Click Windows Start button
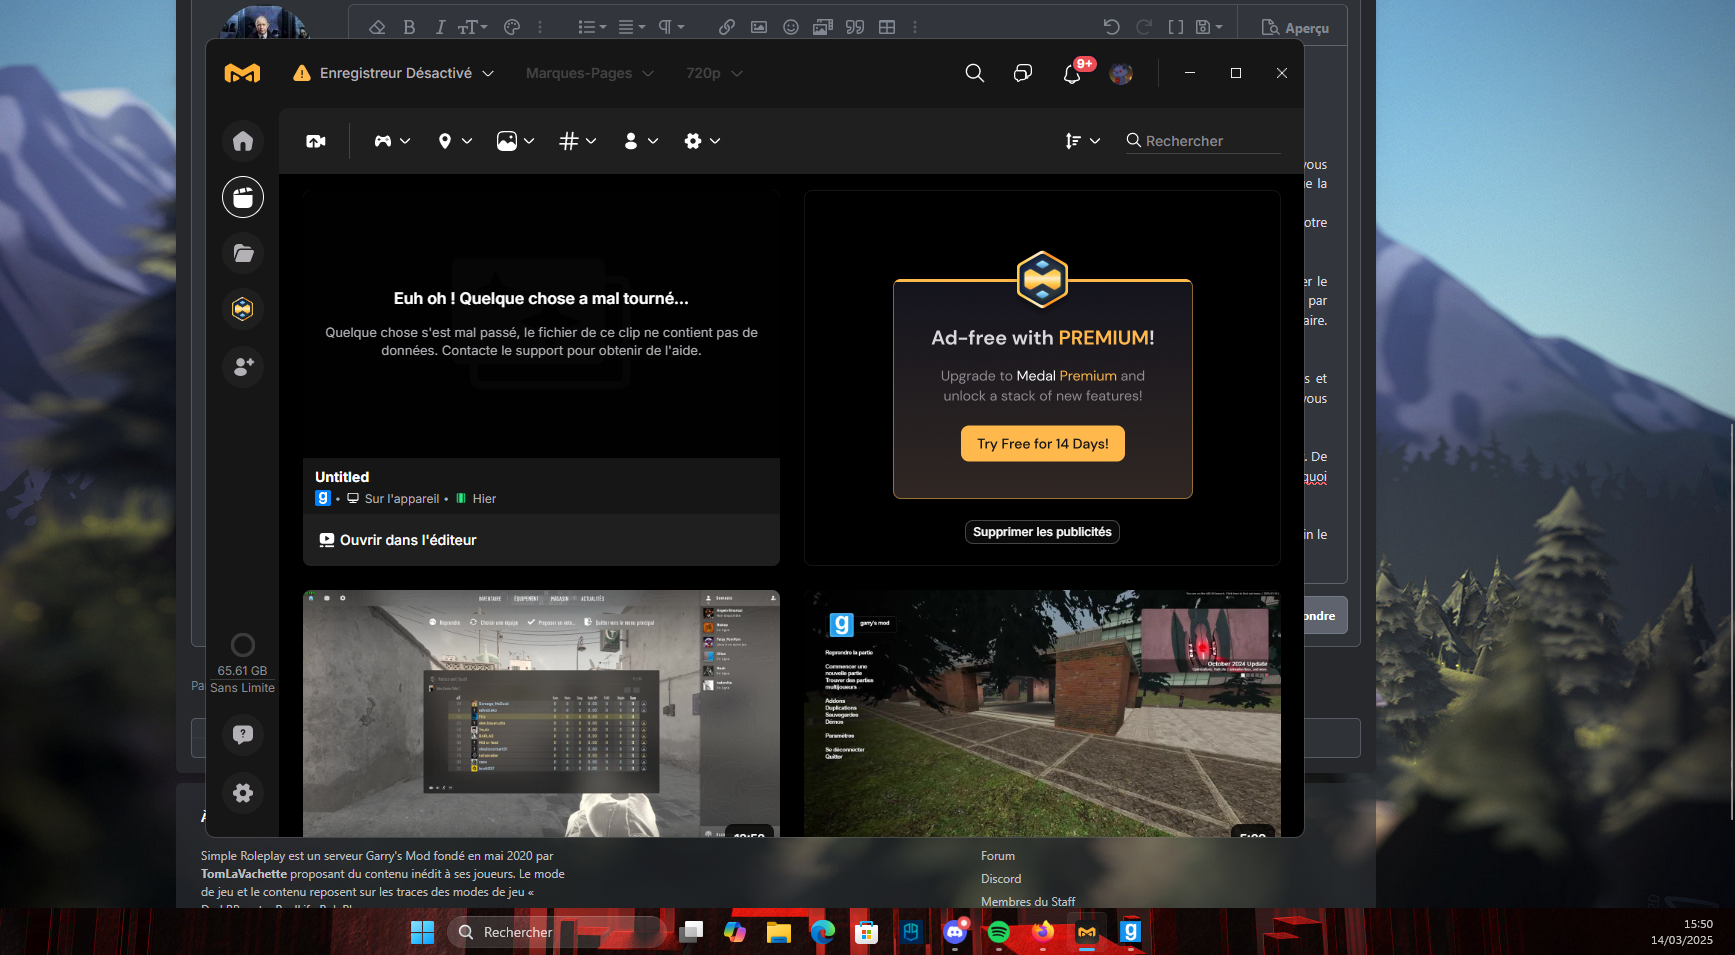 pyautogui.click(x=423, y=932)
